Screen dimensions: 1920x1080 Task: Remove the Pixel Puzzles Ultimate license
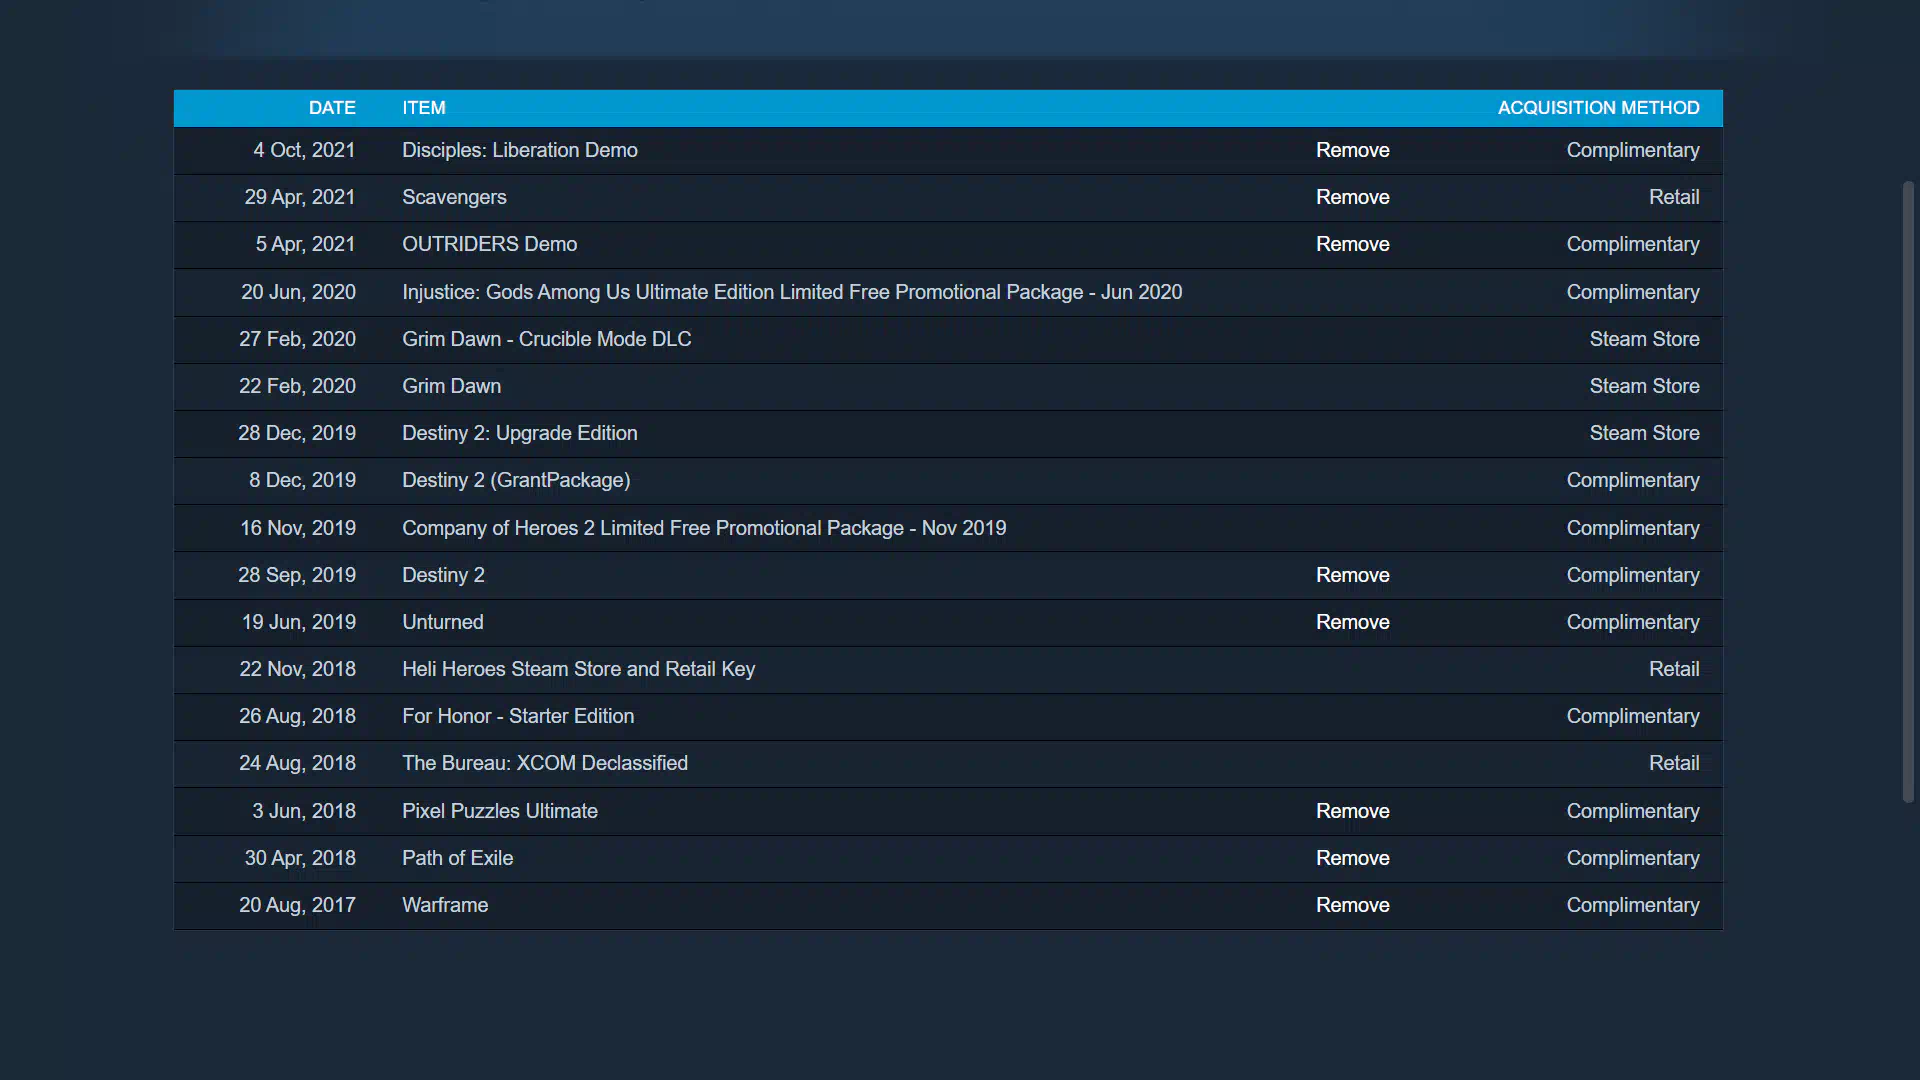click(1352, 811)
